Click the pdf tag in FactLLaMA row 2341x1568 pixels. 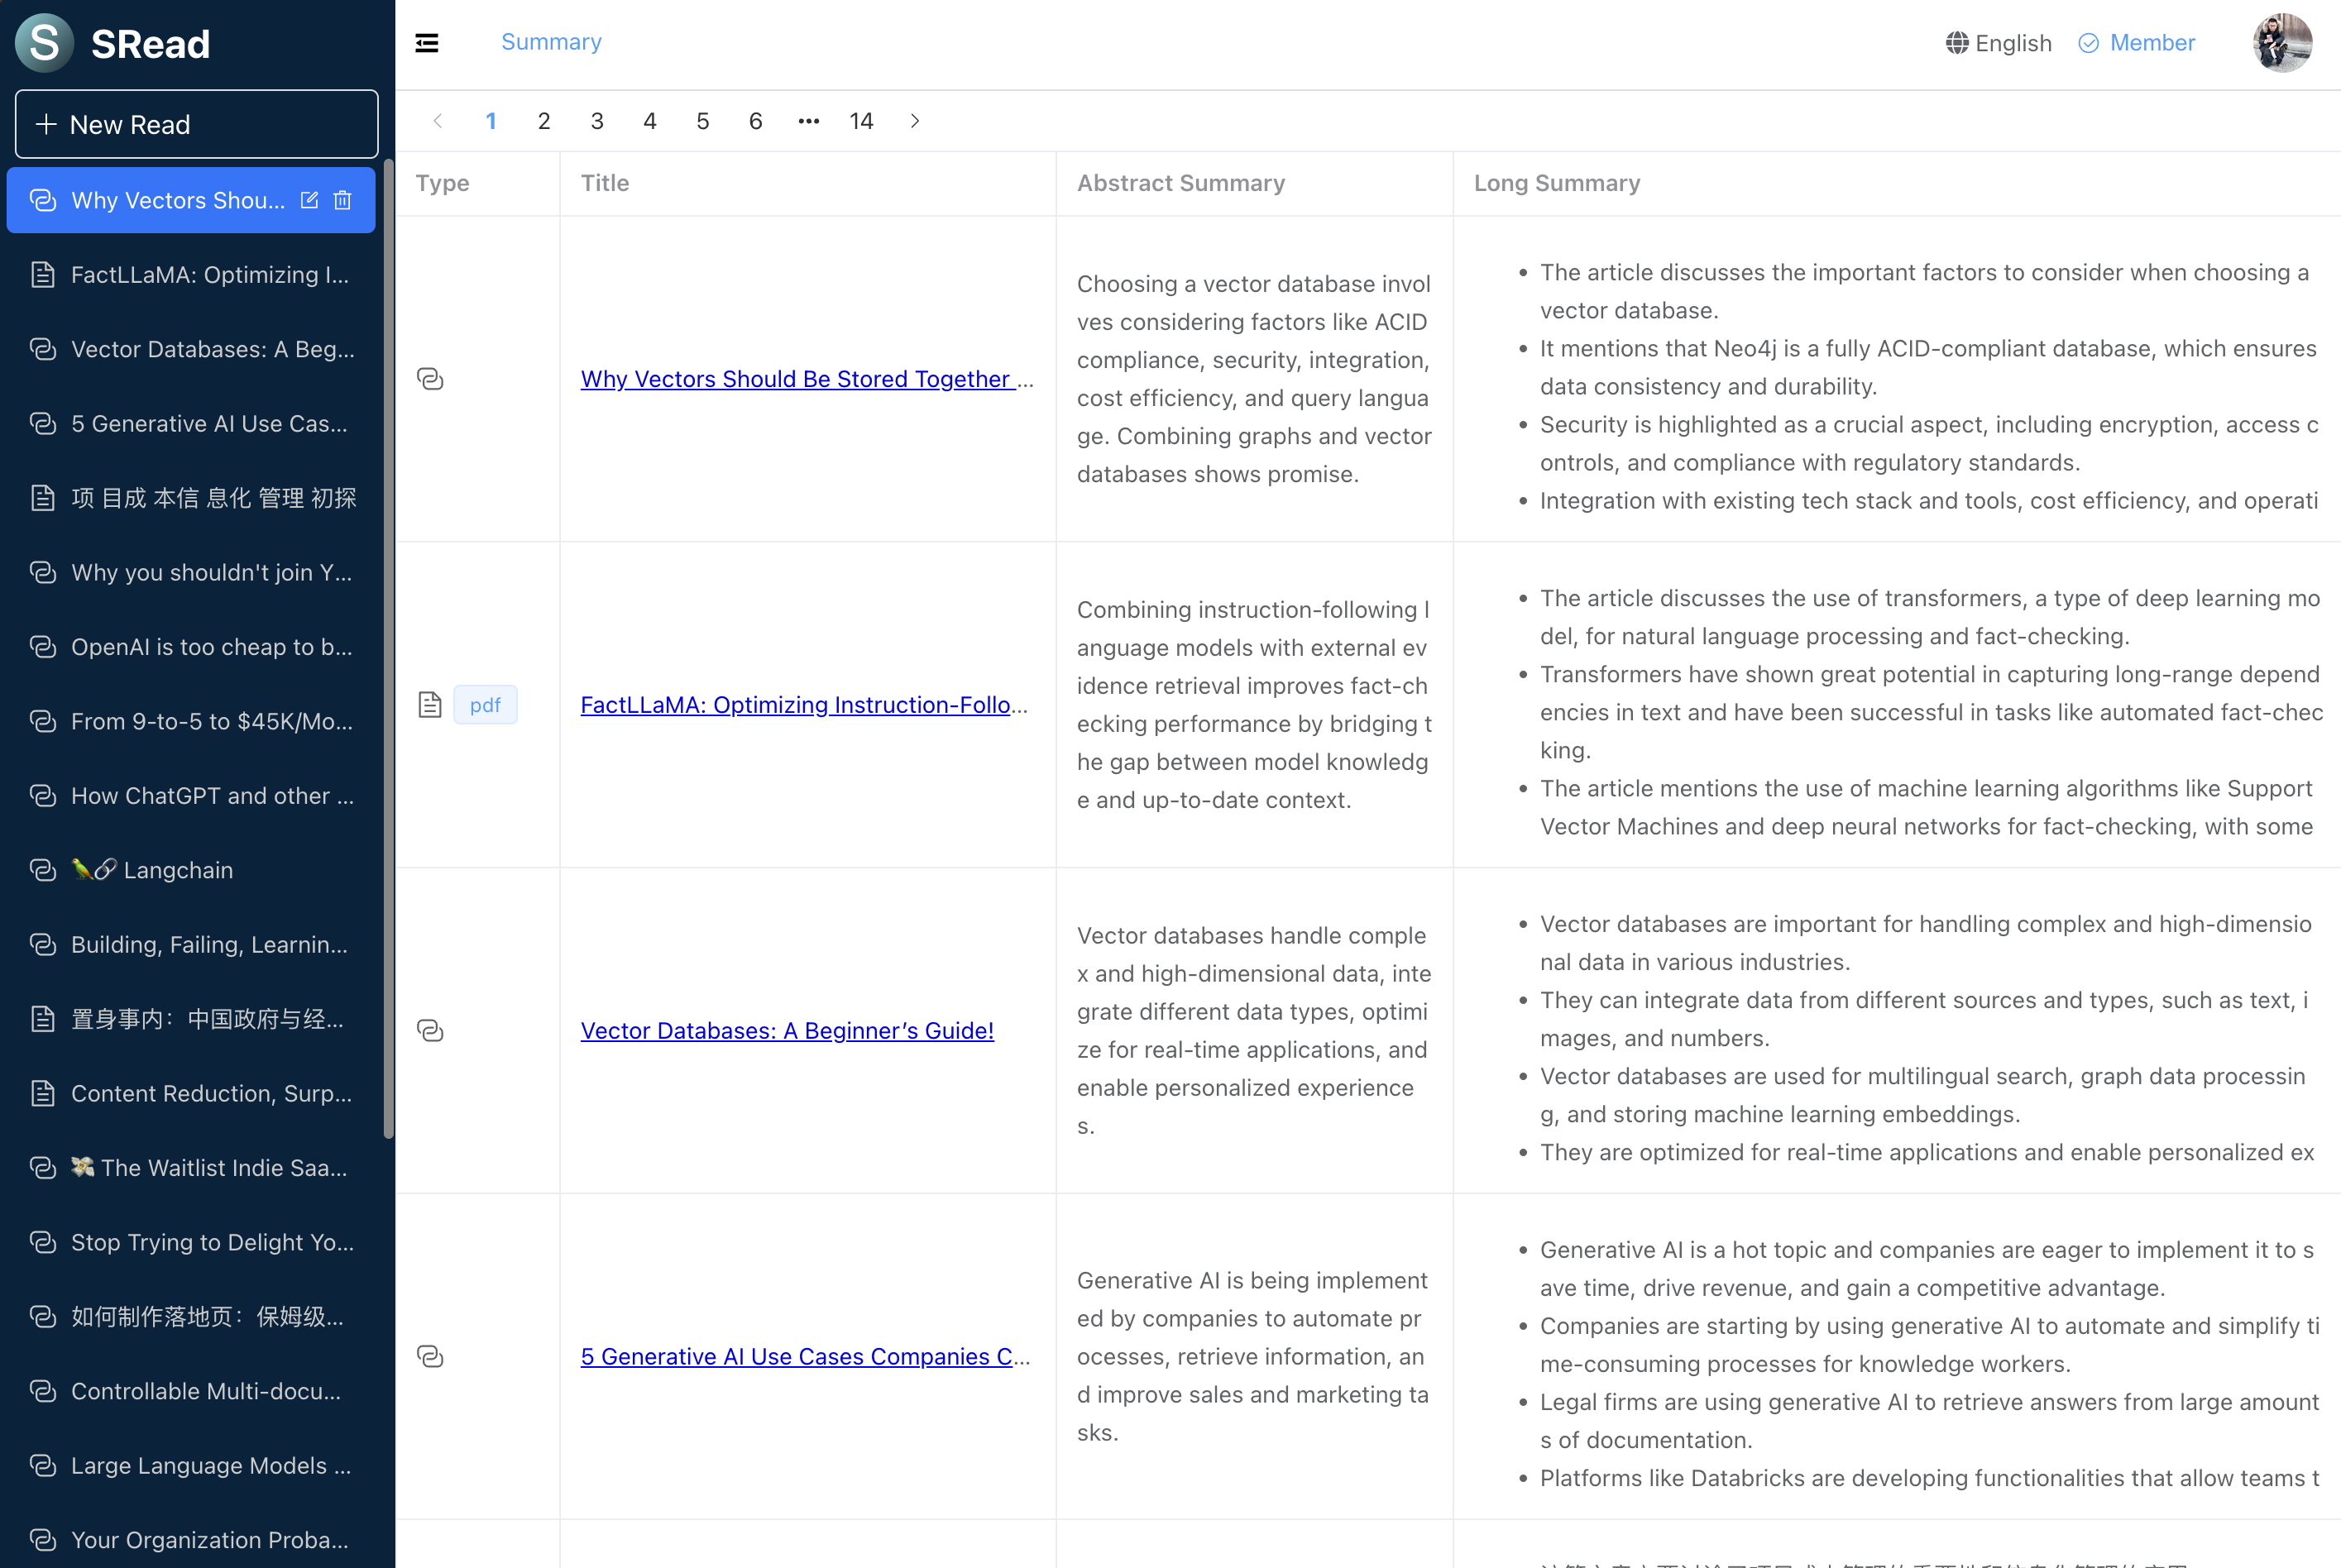pos(485,705)
